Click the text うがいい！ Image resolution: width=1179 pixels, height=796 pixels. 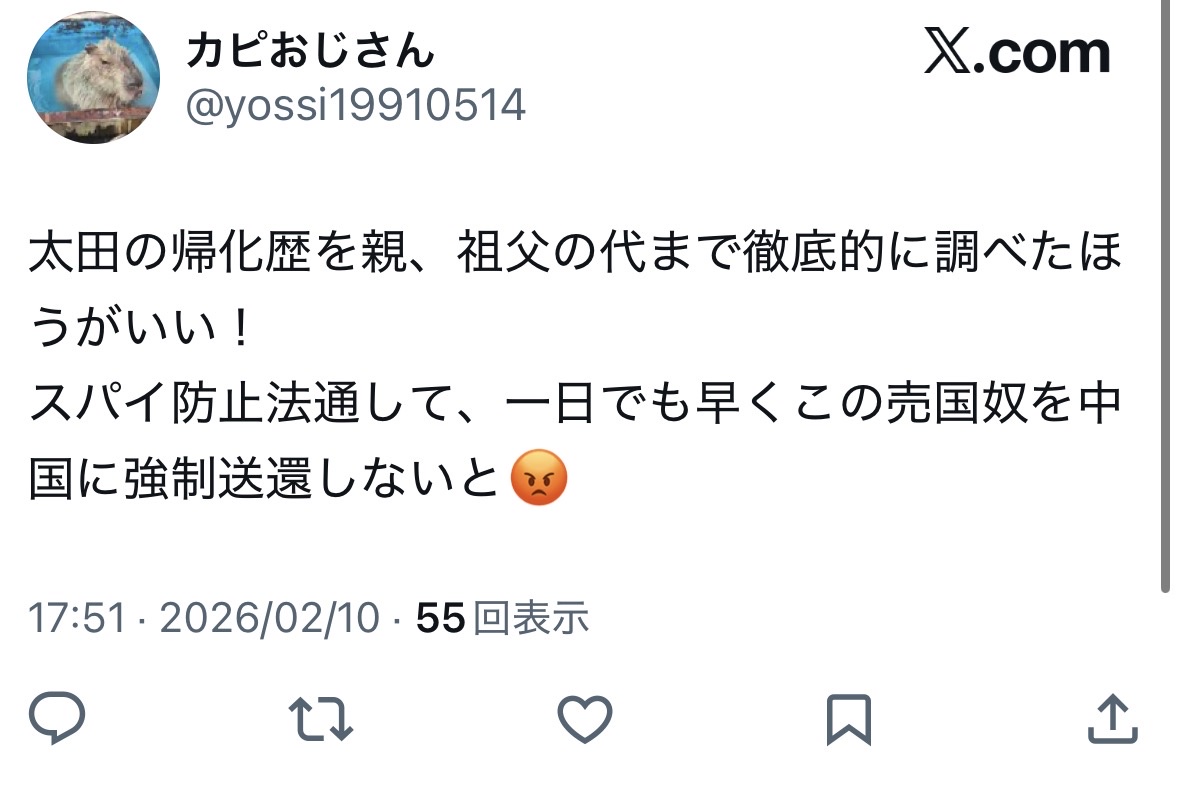pyautogui.click(x=140, y=328)
